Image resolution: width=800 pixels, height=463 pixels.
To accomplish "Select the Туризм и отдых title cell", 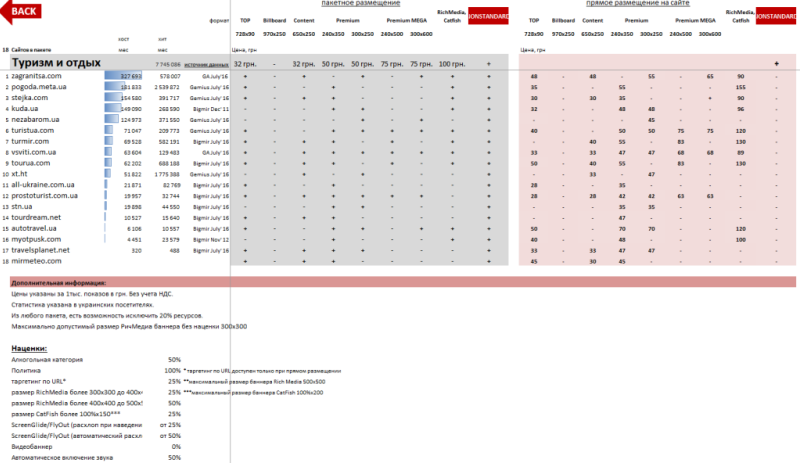I will click(56, 63).
